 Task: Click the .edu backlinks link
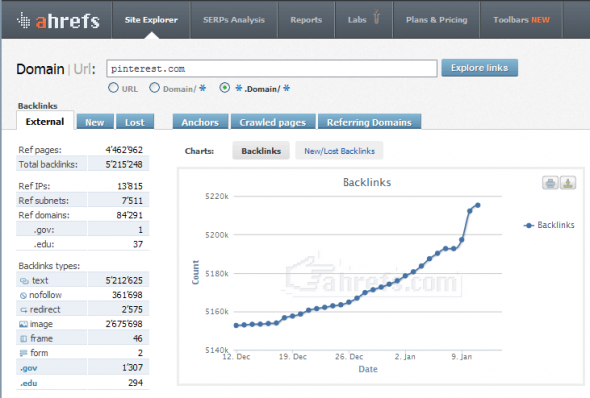pos(29,383)
